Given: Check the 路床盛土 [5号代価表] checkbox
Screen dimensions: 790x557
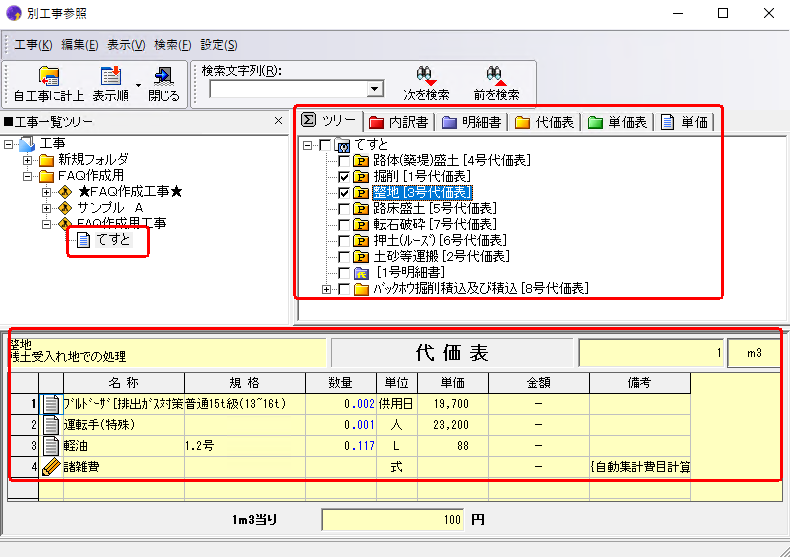Looking at the screenshot, I should 345,208.
